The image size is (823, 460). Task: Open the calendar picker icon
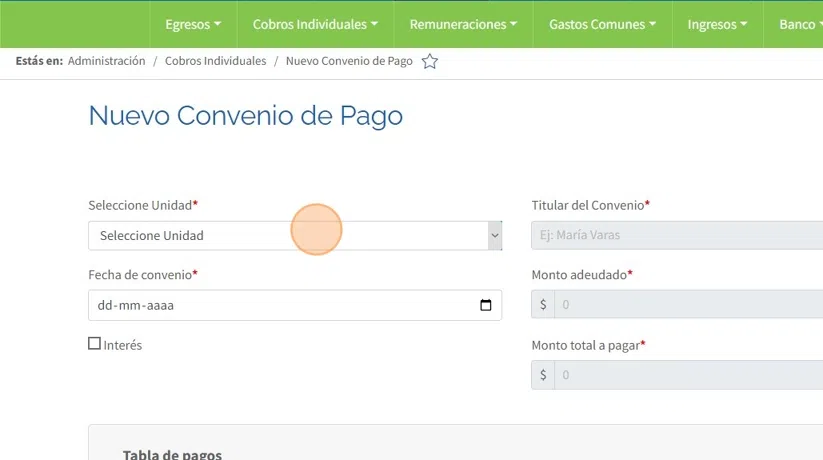486,305
